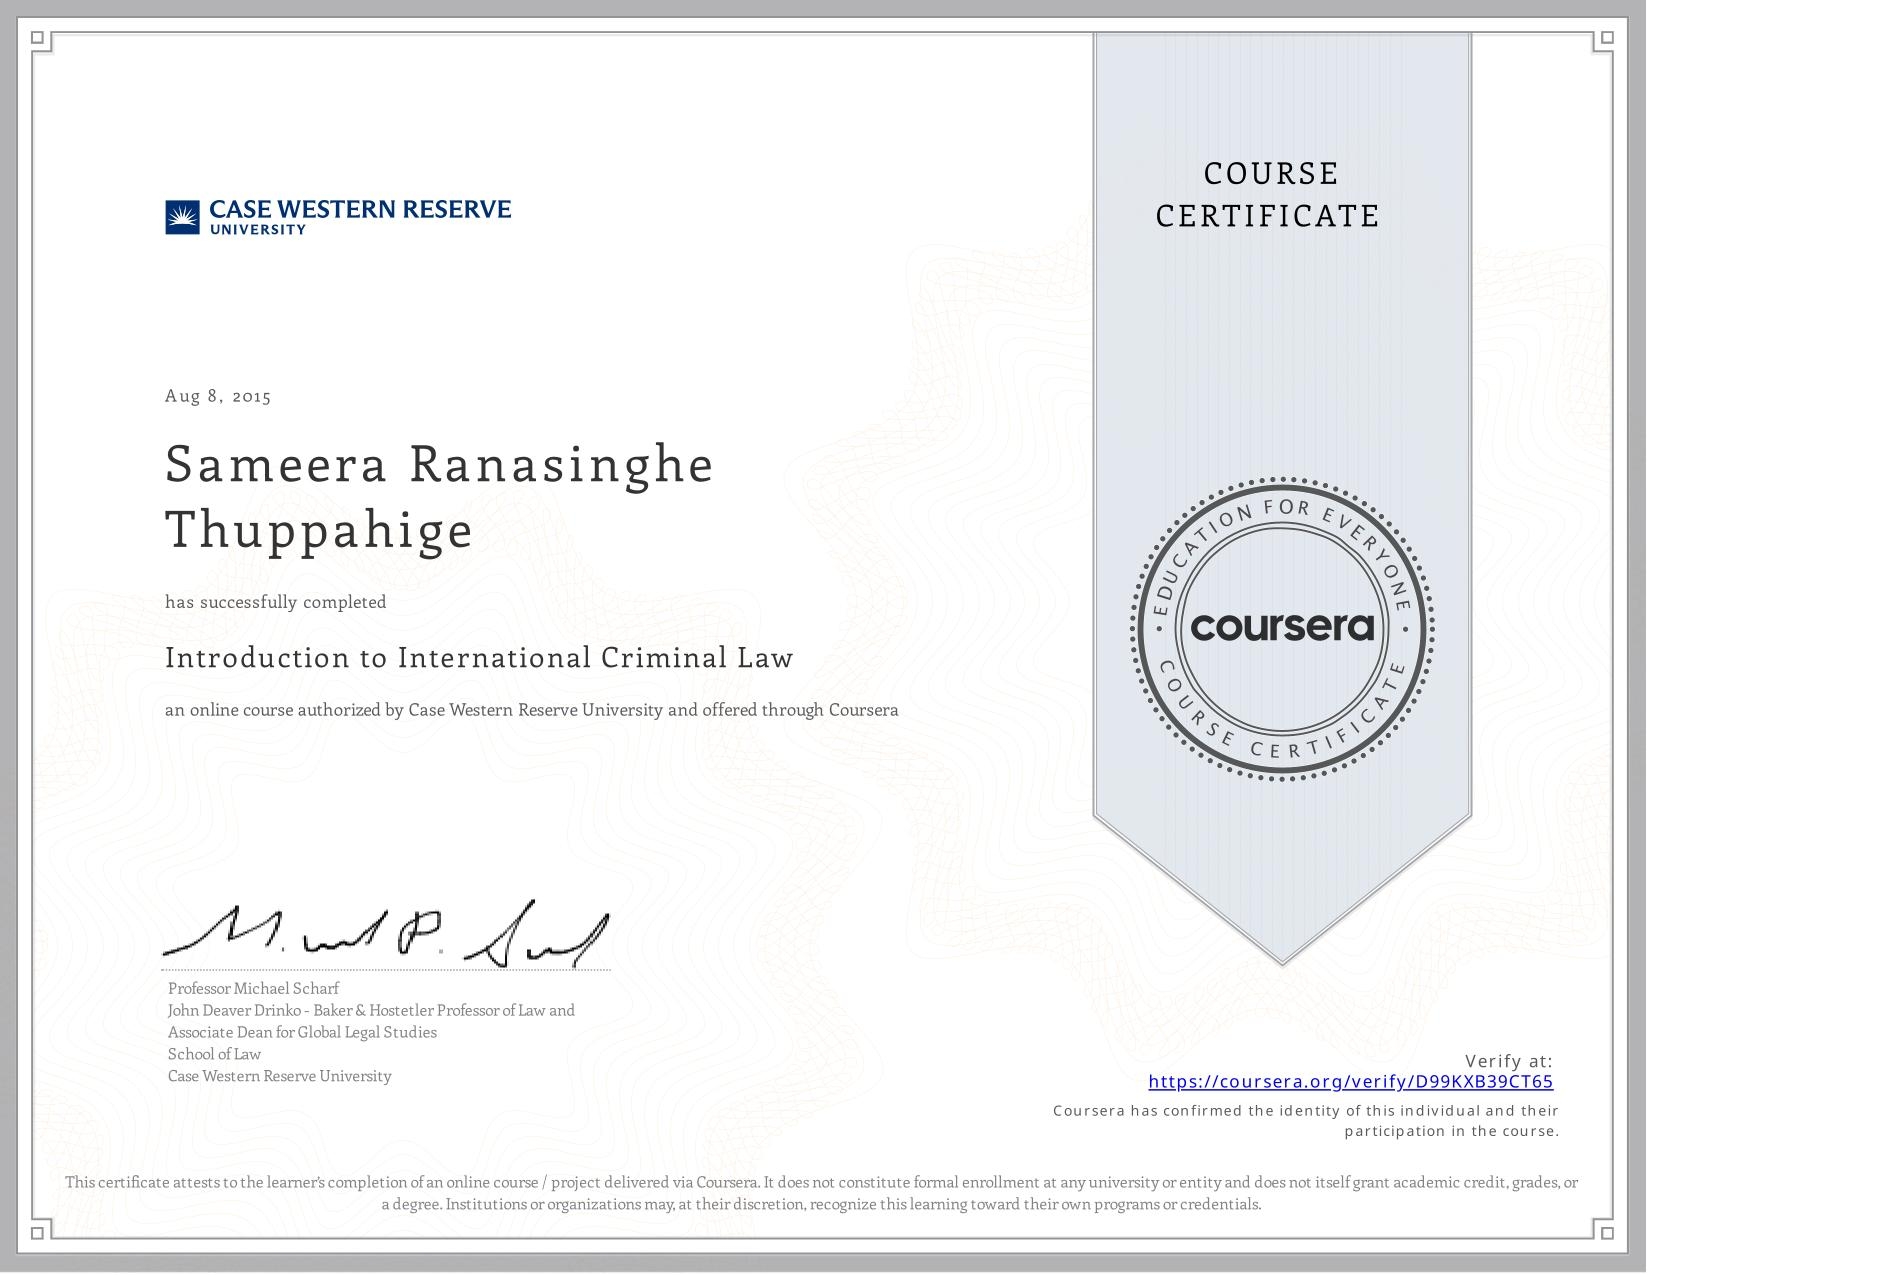
Task: Click the 'John Deaver Drinko - Baker & Hostetler' line
Action: tap(371, 1010)
